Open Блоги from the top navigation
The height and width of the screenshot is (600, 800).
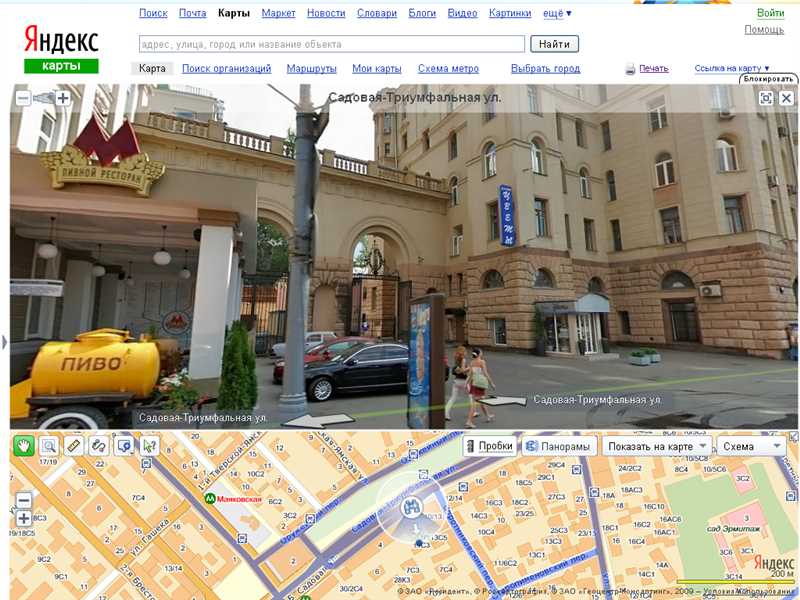pos(422,13)
